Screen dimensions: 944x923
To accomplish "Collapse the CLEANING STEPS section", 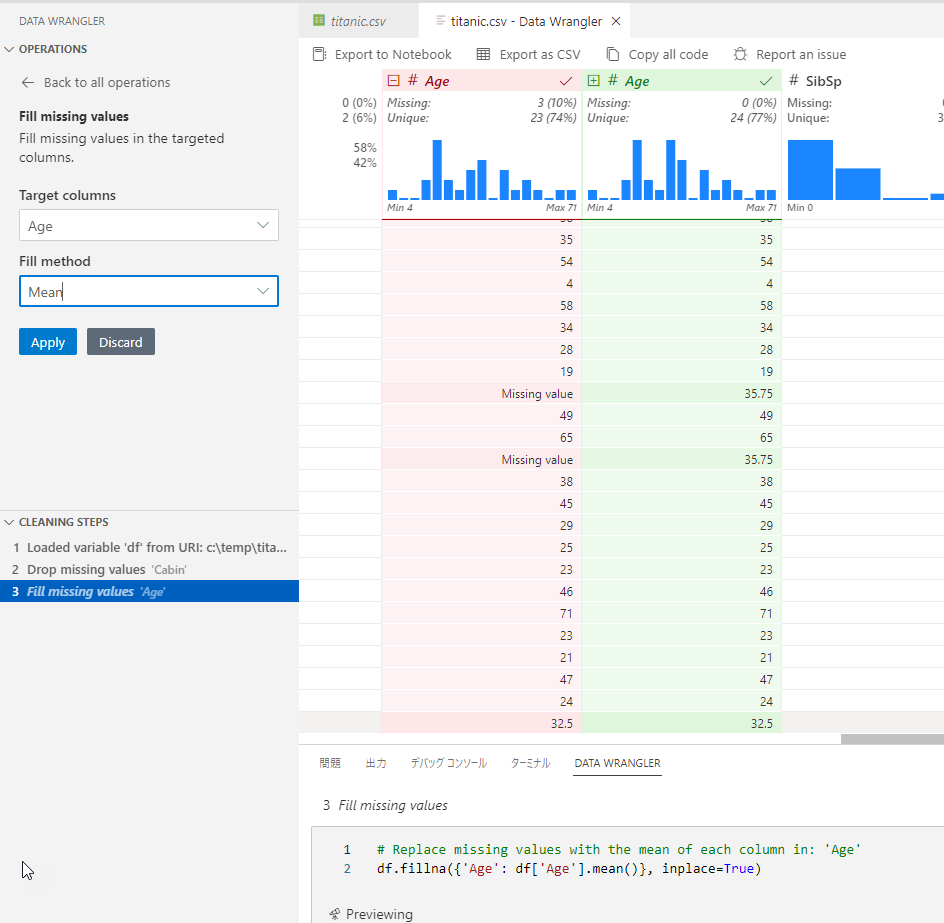I will 8,521.
